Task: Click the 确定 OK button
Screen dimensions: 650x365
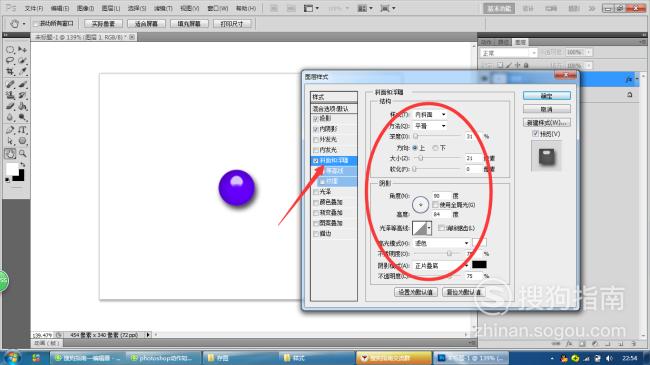Action: [547, 96]
